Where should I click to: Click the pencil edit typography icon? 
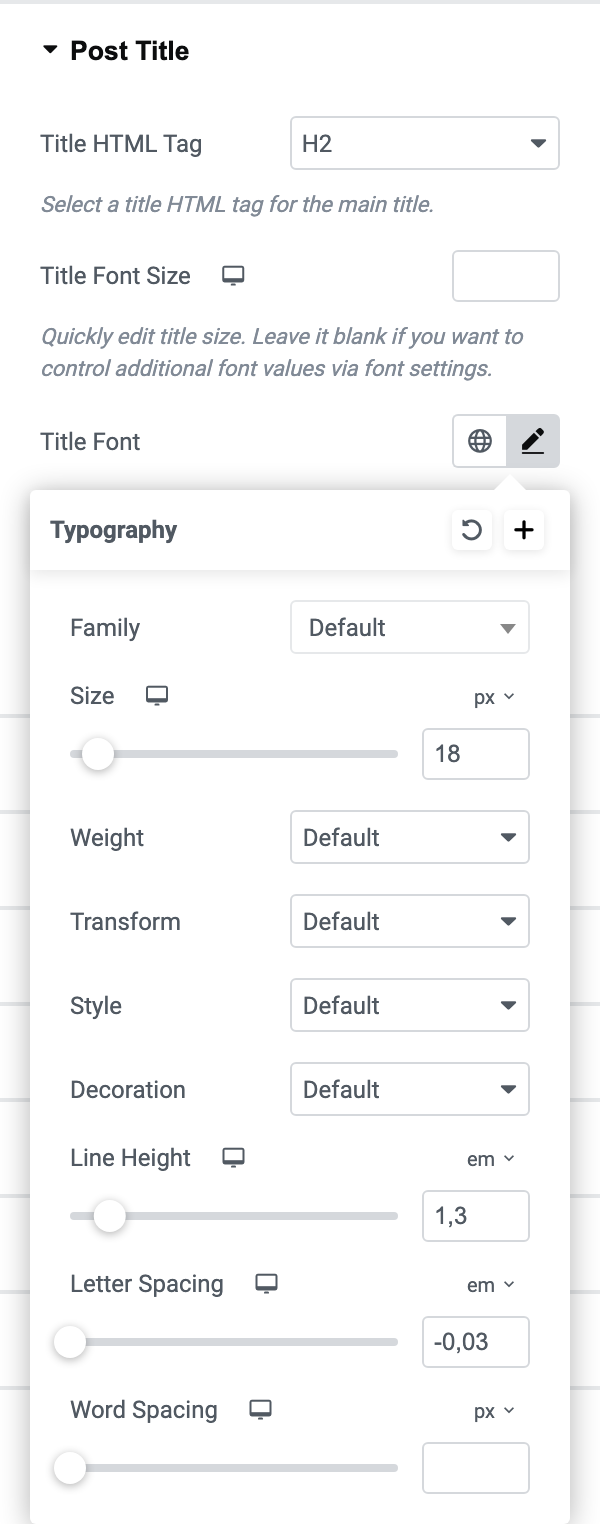(533, 441)
